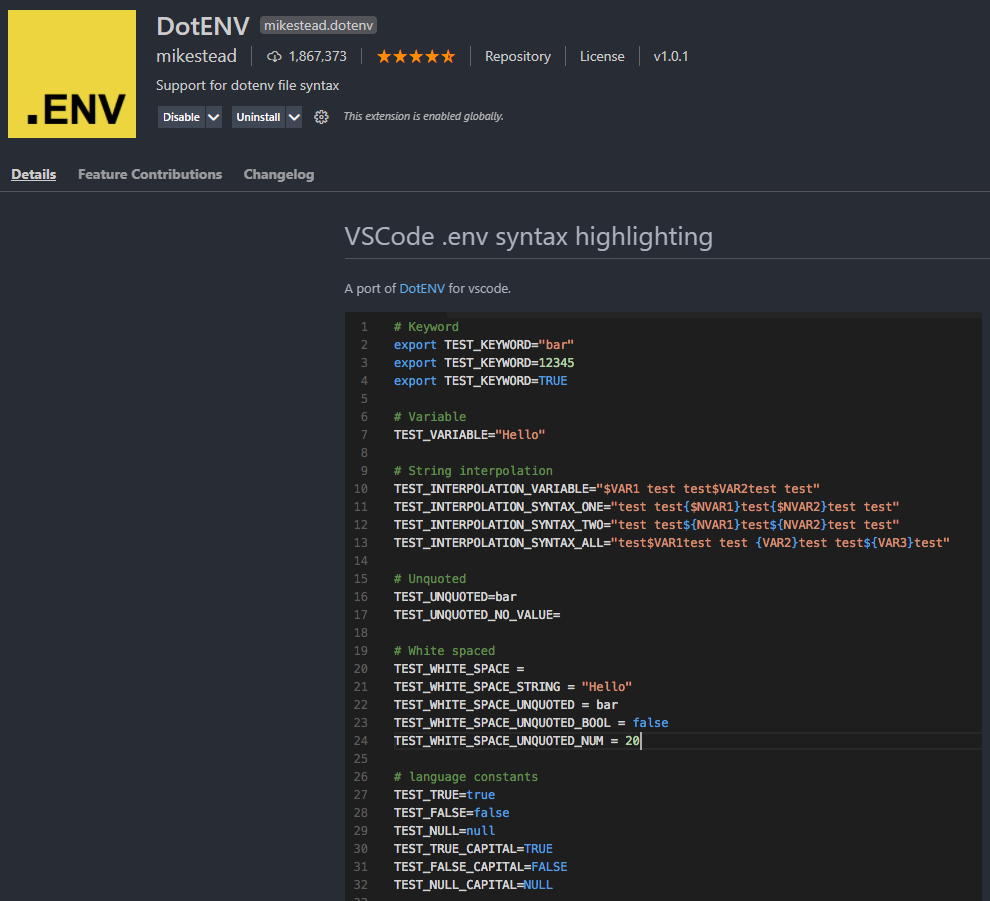Click the TEST_WHITE_SPACE_STRING code line
The image size is (990, 901).
point(513,686)
